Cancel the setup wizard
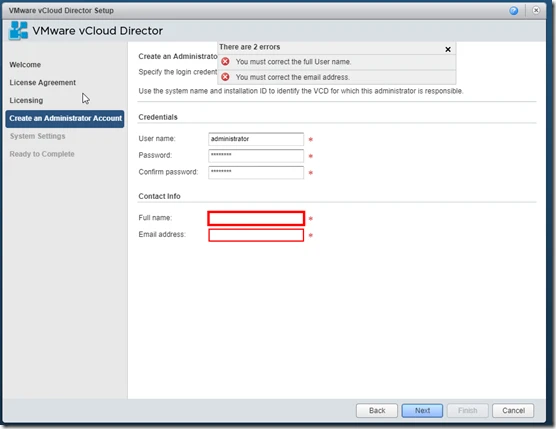The width and height of the screenshot is (556, 429). point(513,411)
